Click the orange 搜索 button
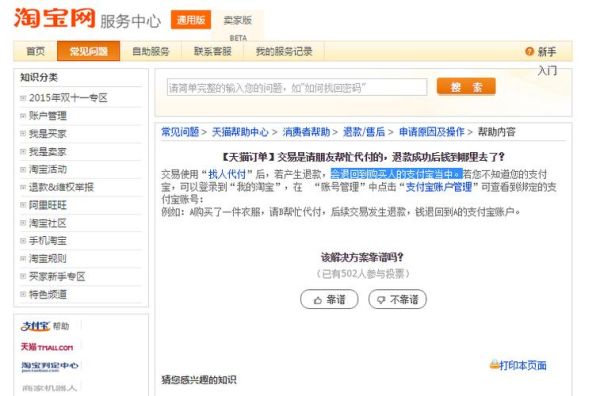 466,87
